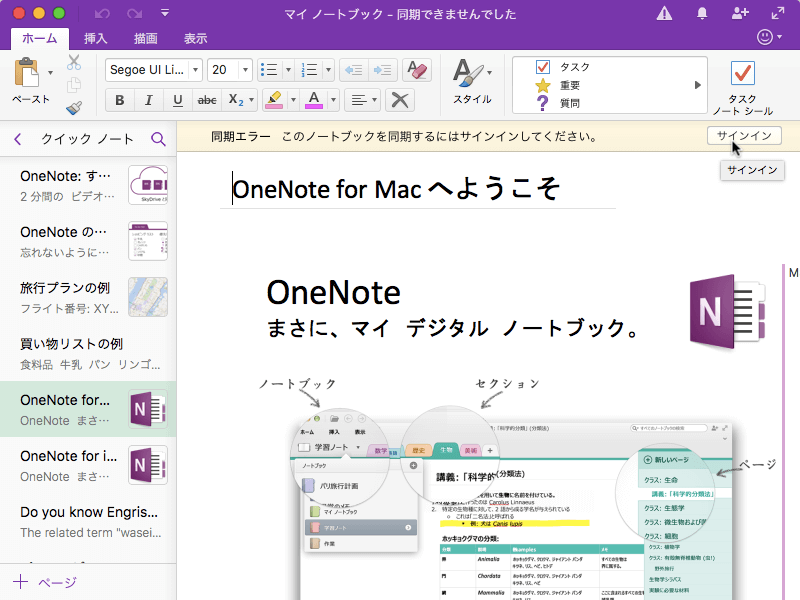Expand the font color arrow
The height and width of the screenshot is (600, 800).
point(333,100)
